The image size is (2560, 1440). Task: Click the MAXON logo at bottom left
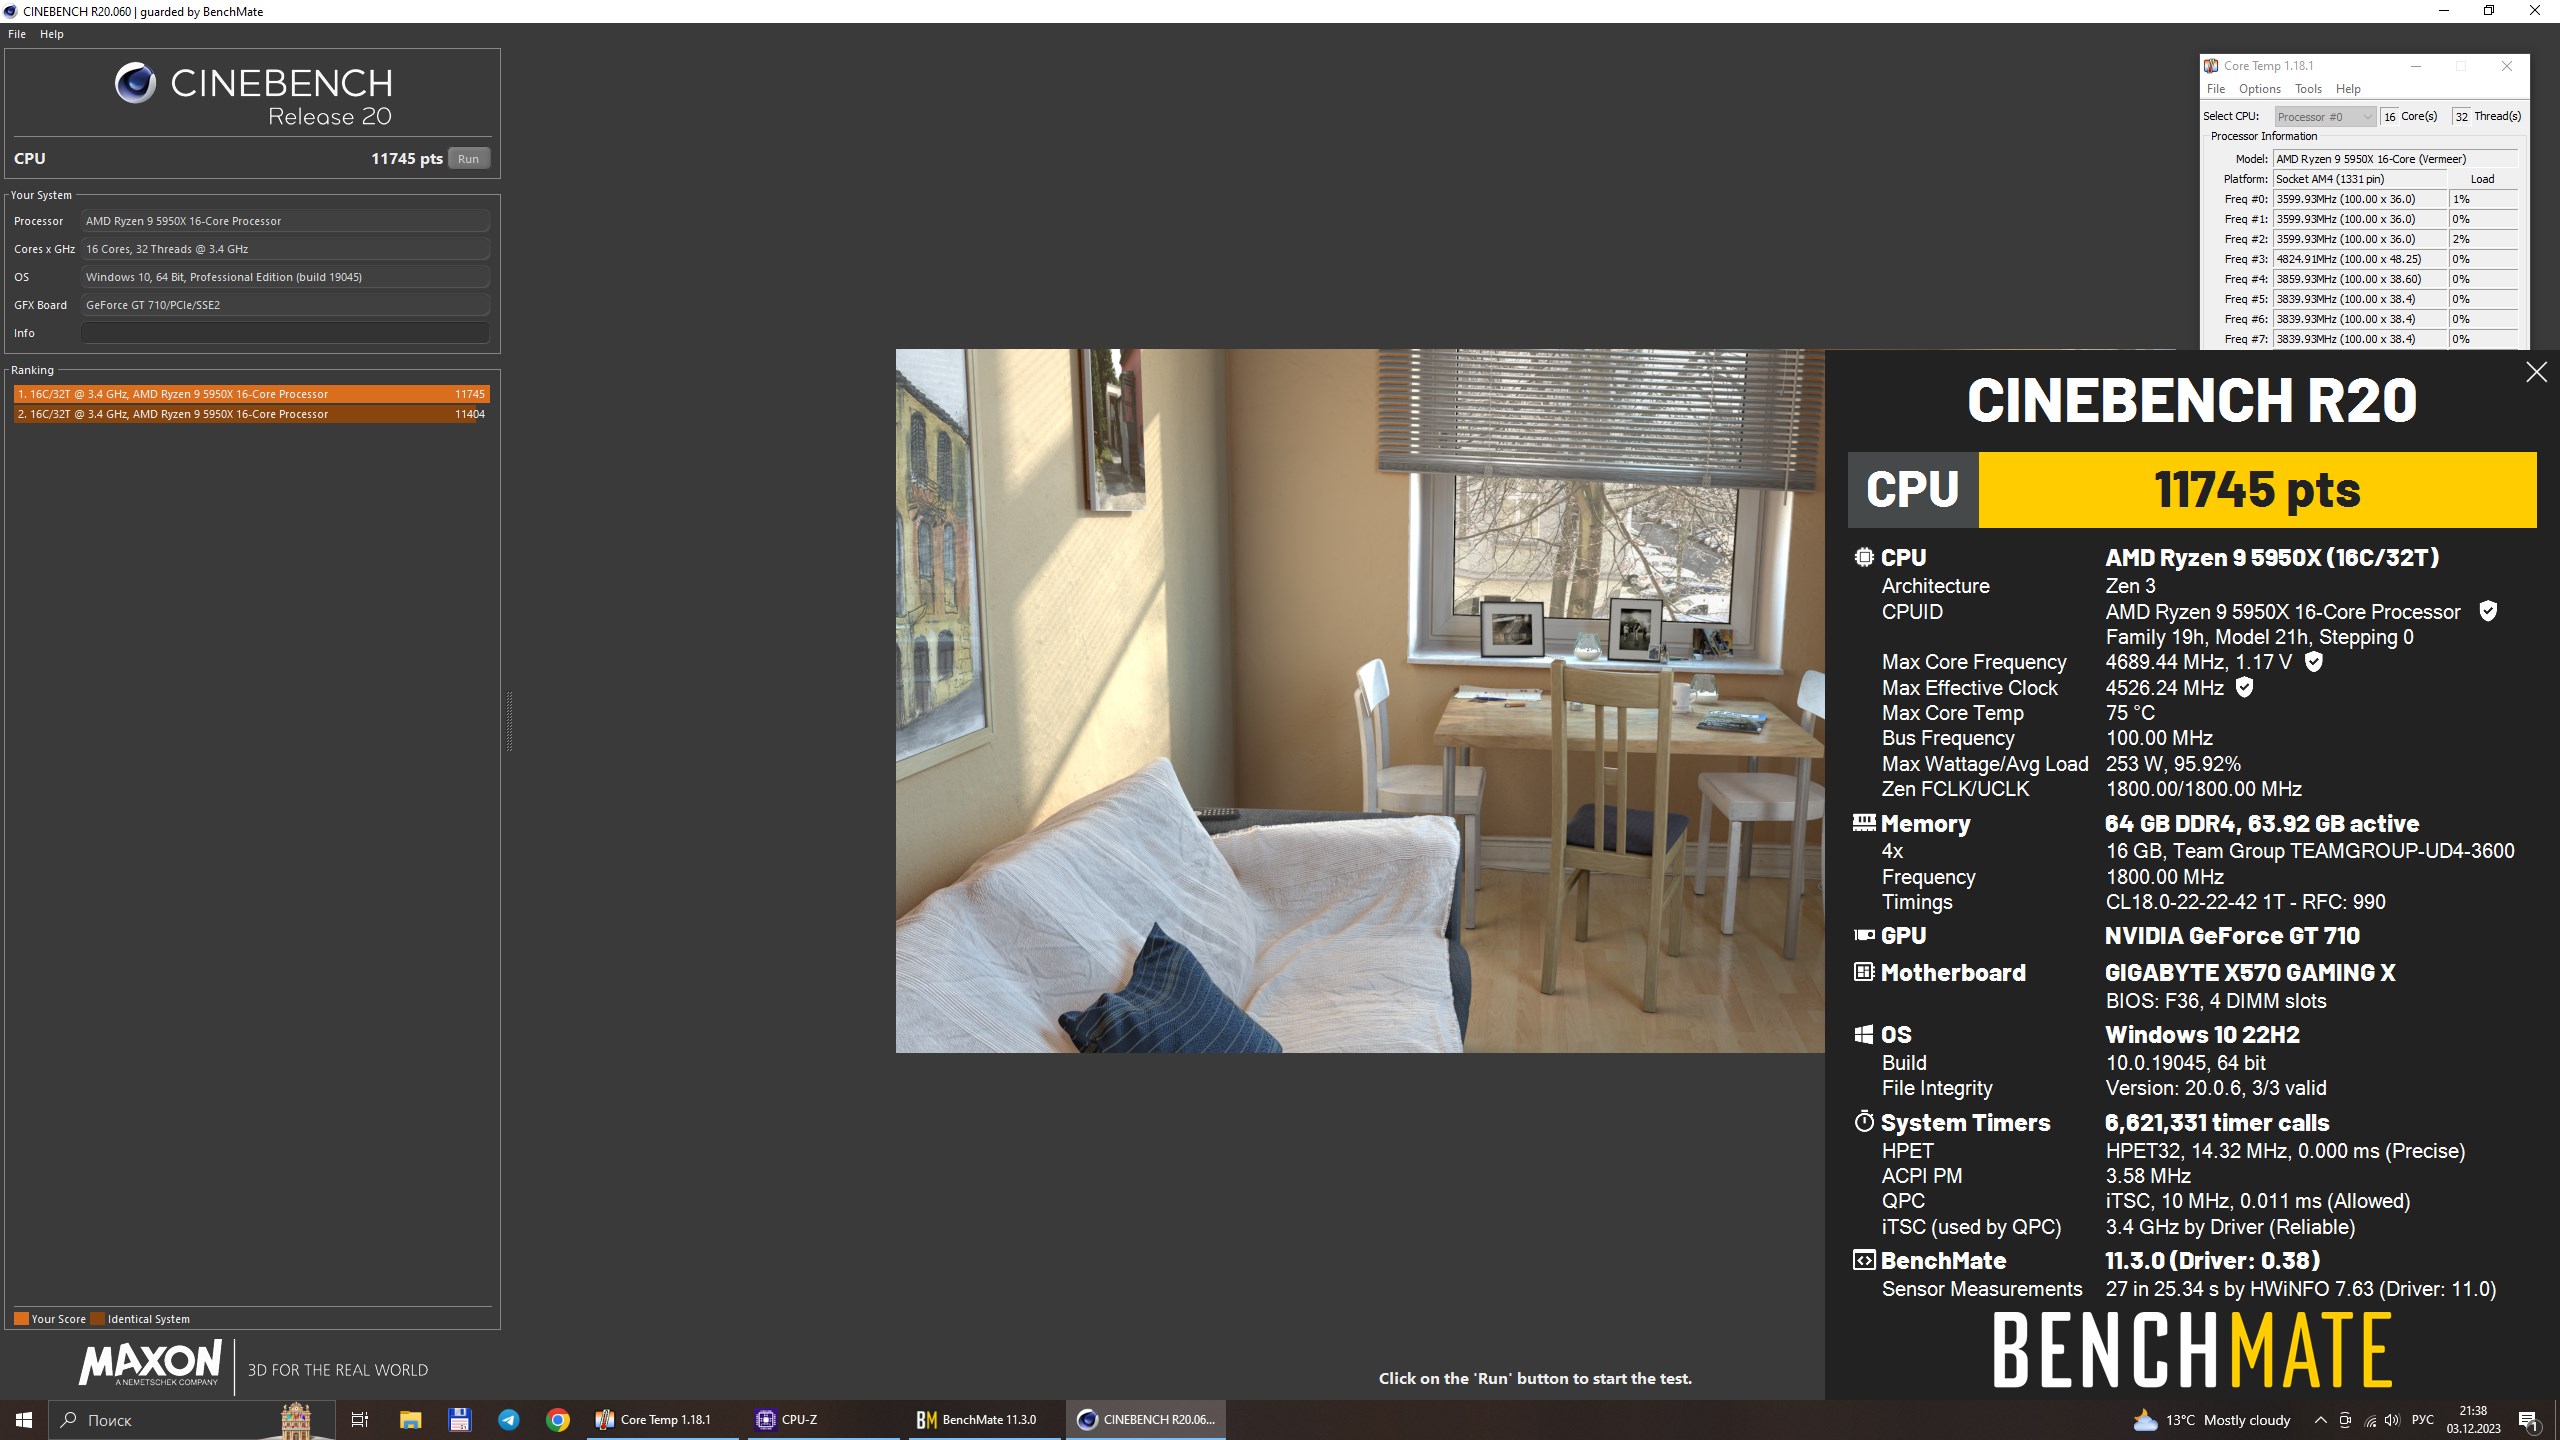click(150, 1364)
